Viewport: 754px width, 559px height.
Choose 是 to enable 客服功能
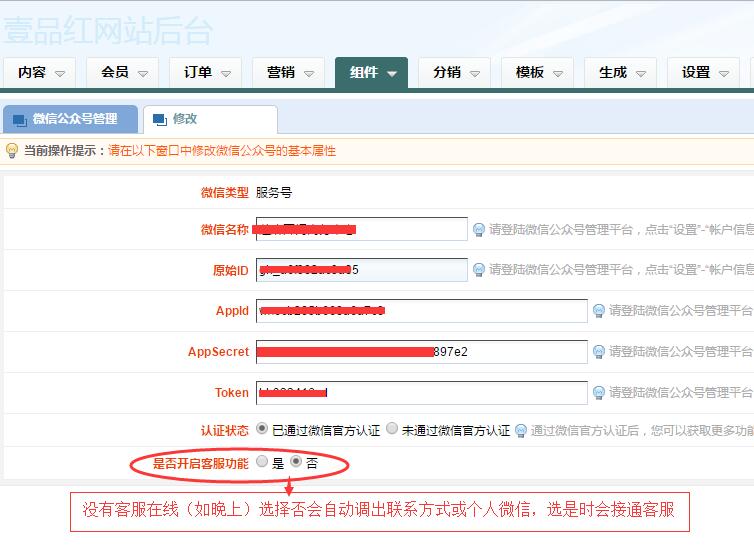262,462
